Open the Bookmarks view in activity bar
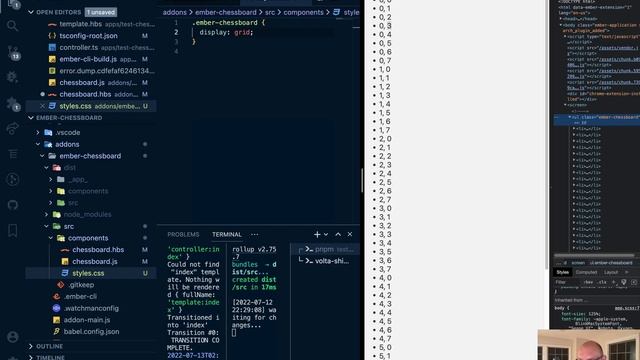Viewport: 640px width, 360px height. [x=12, y=230]
